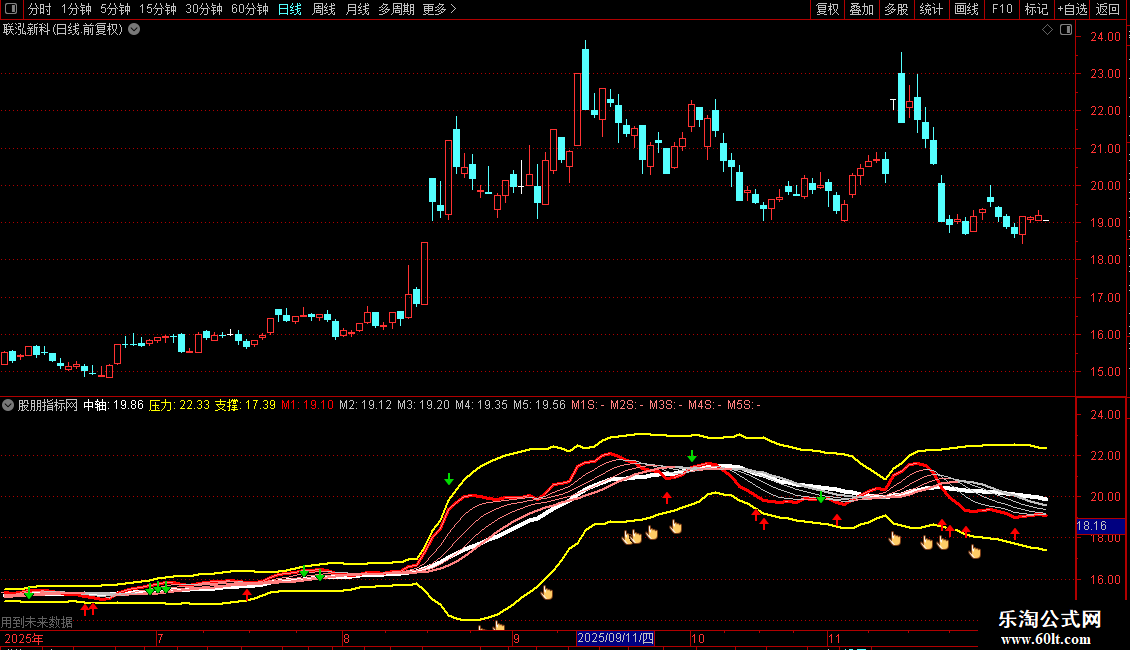
Task: Add stock via +自选 button
Action: [x=1072, y=9]
